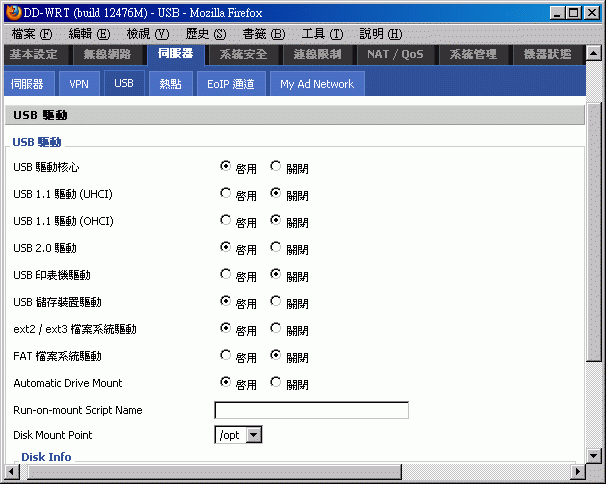606x484 pixels.
Task: Go to My Ad Network sub-tab
Action: click(x=316, y=84)
